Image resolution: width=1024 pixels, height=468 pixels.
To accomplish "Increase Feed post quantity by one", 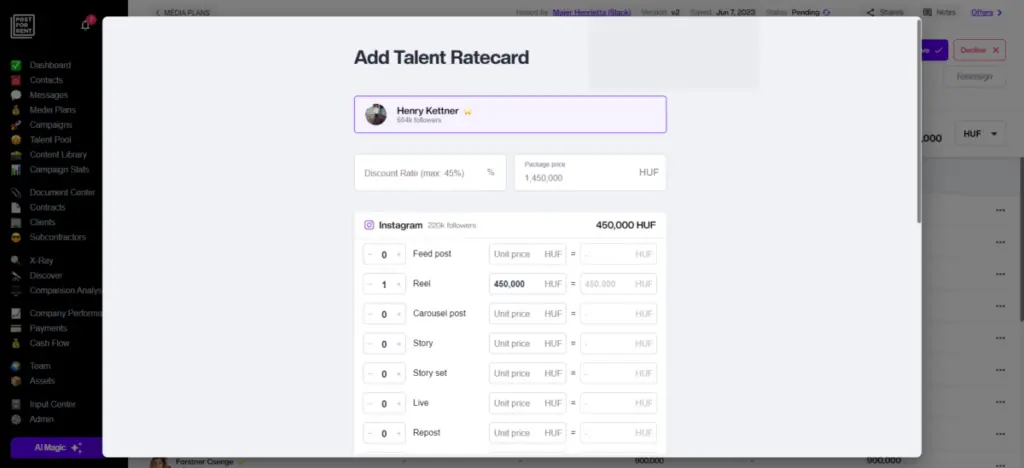I will [x=399, y=254].
